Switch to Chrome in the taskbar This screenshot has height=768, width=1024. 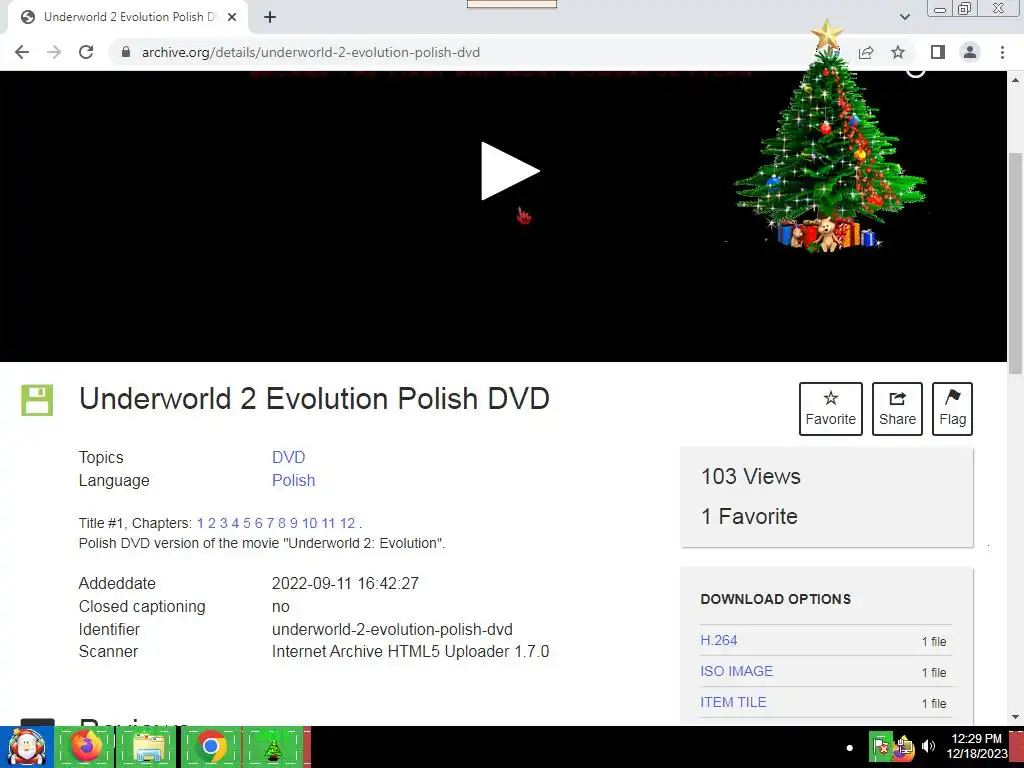[x=210, y=747]
